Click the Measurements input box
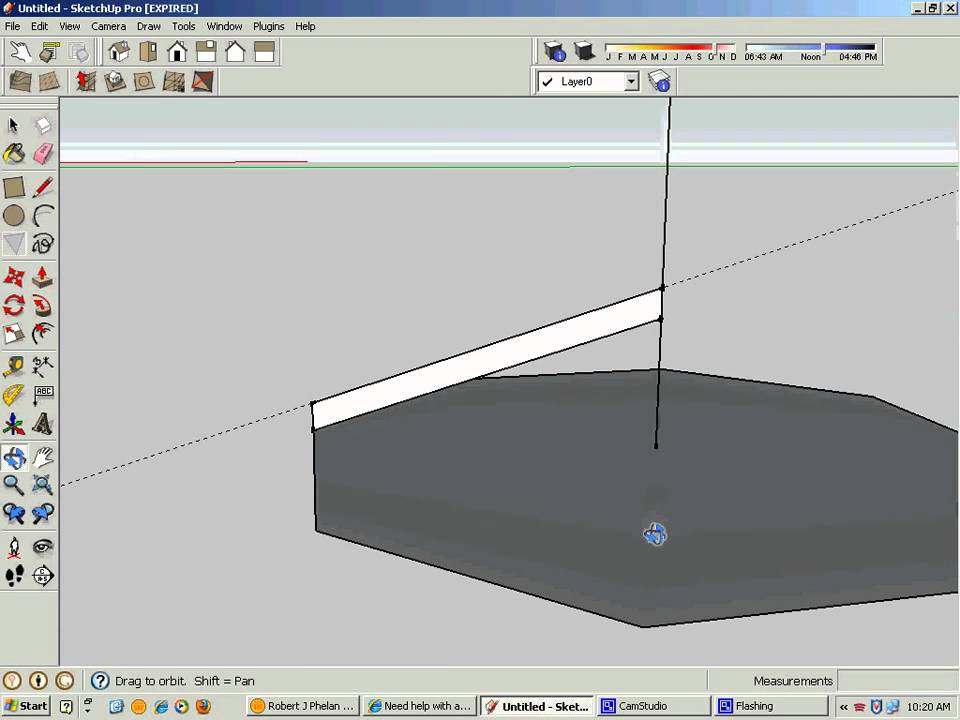The width and height of the screenshot is (960, 720). 897,681
